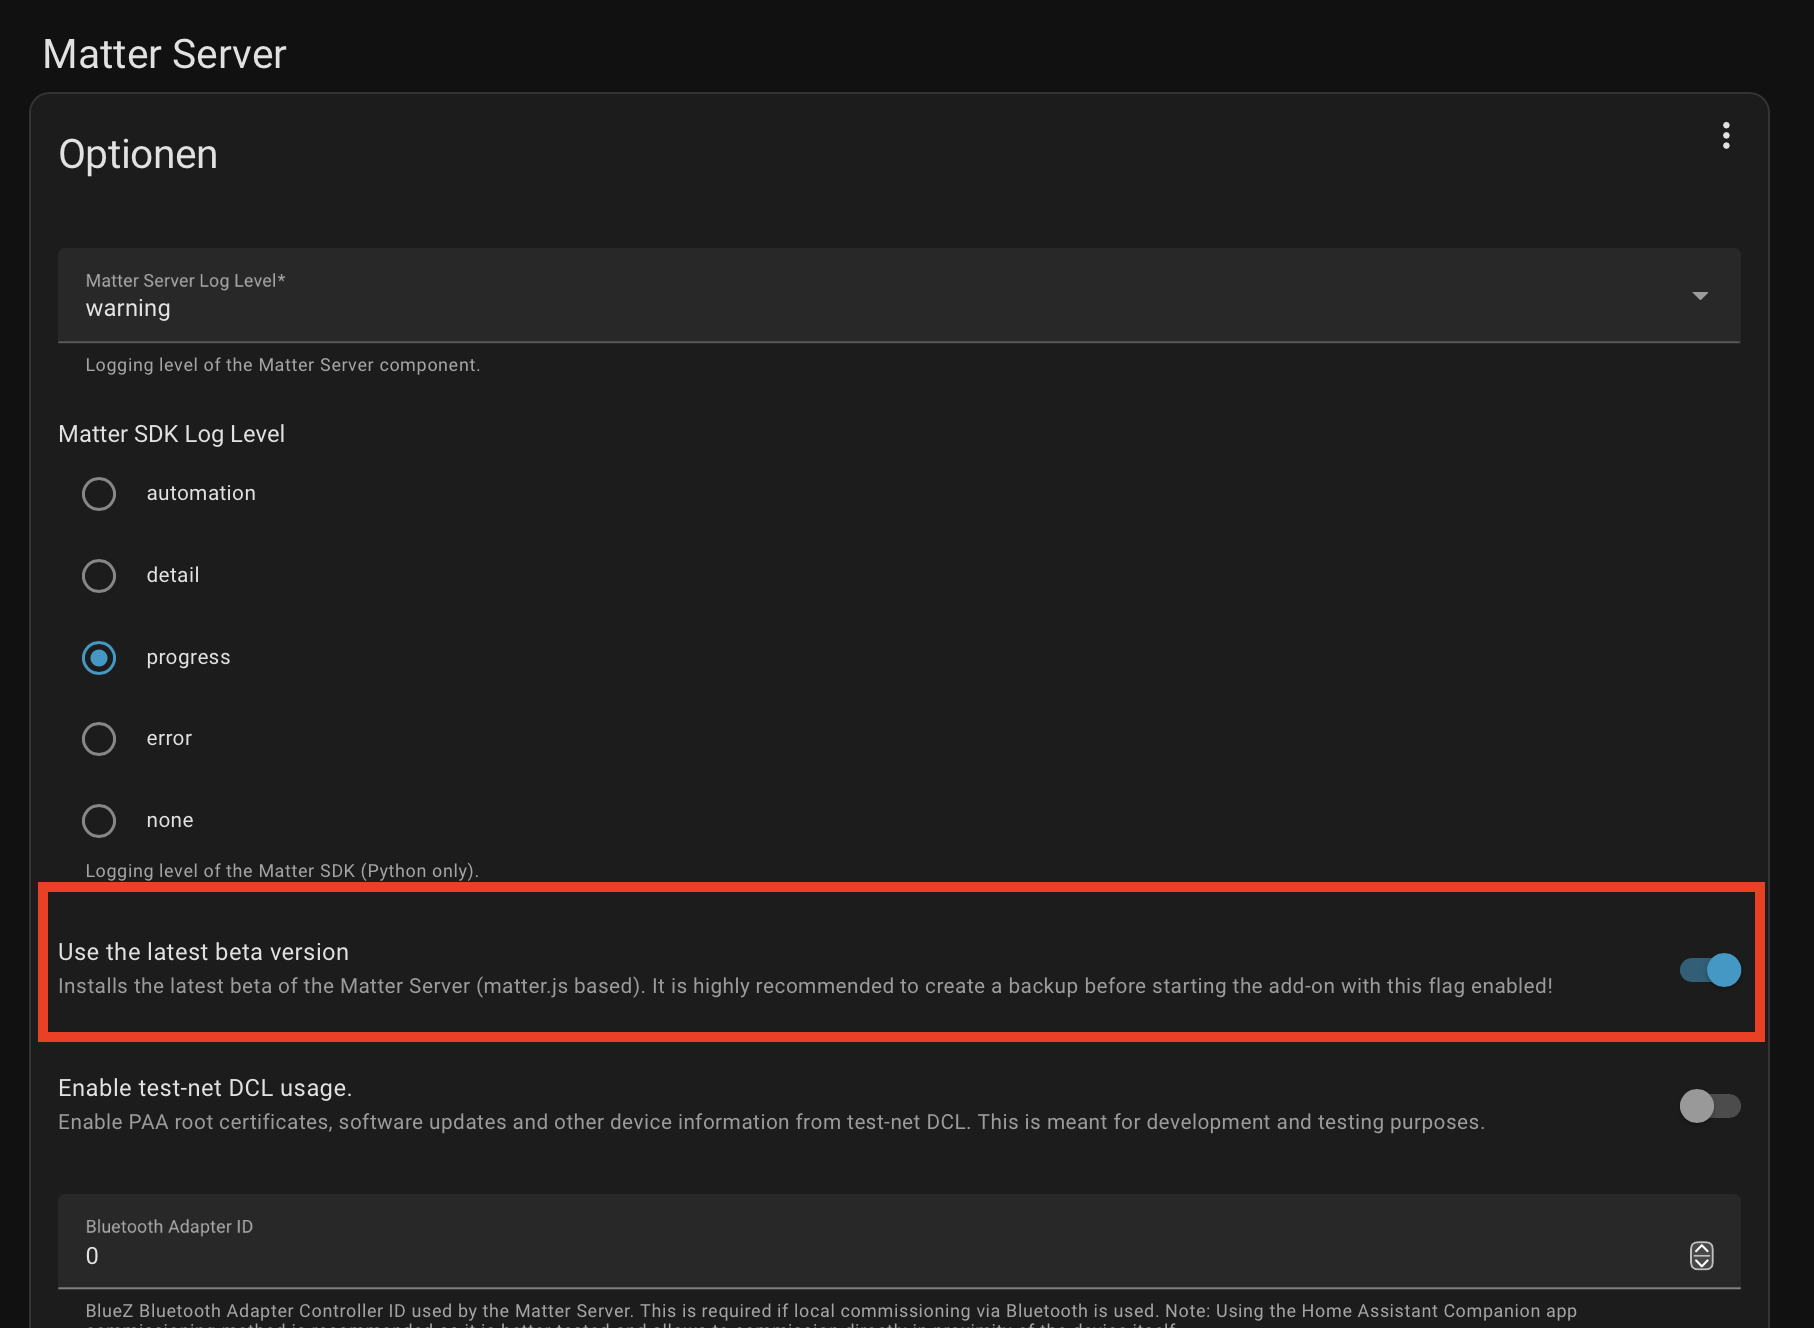Select the automation radio button
Image resolution: width=1814 pixels, height=1328 pixels.
(99, 494)
